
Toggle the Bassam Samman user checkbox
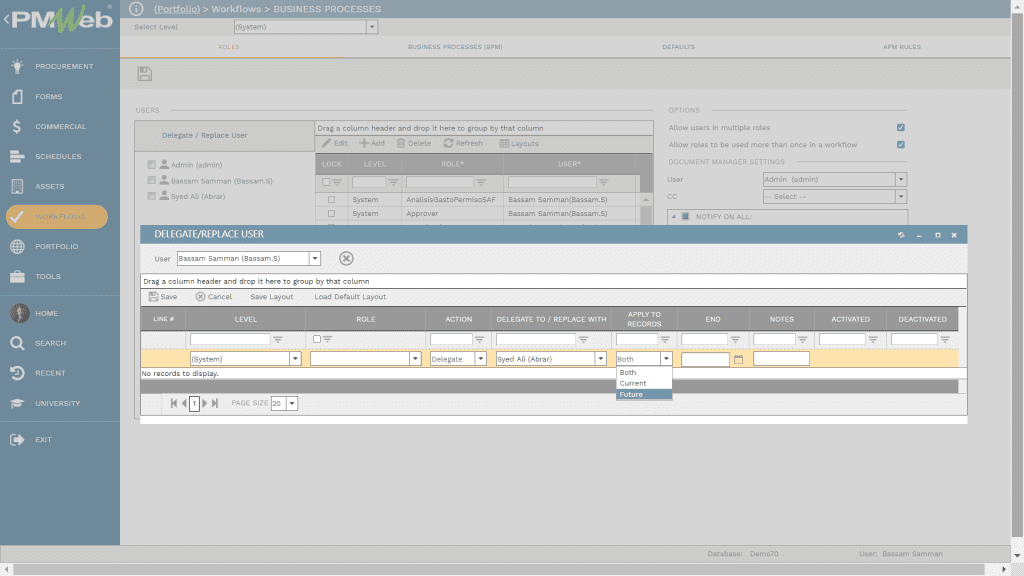pos(152,180)
